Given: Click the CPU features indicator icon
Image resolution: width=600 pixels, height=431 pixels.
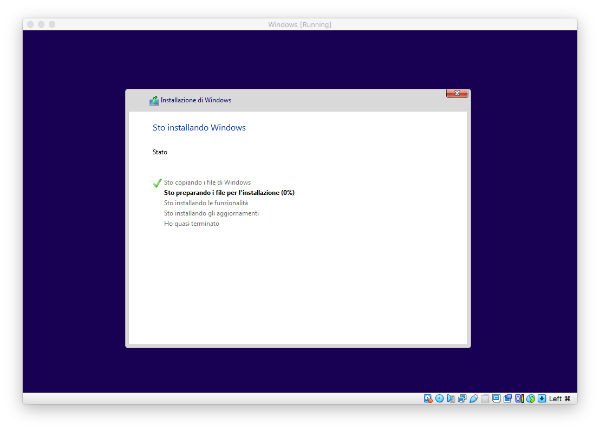Looking at the screenshot, I should [x=519, y=398].
